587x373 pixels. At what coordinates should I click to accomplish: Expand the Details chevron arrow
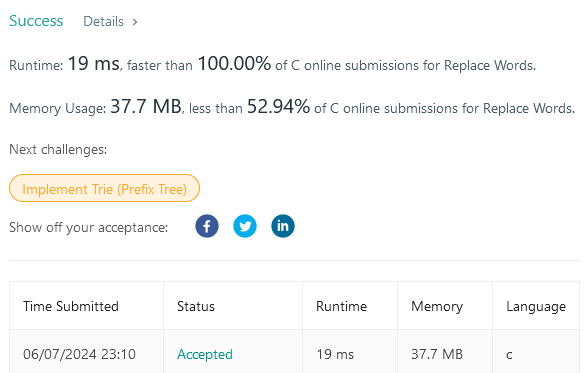[x=135, y=22]
